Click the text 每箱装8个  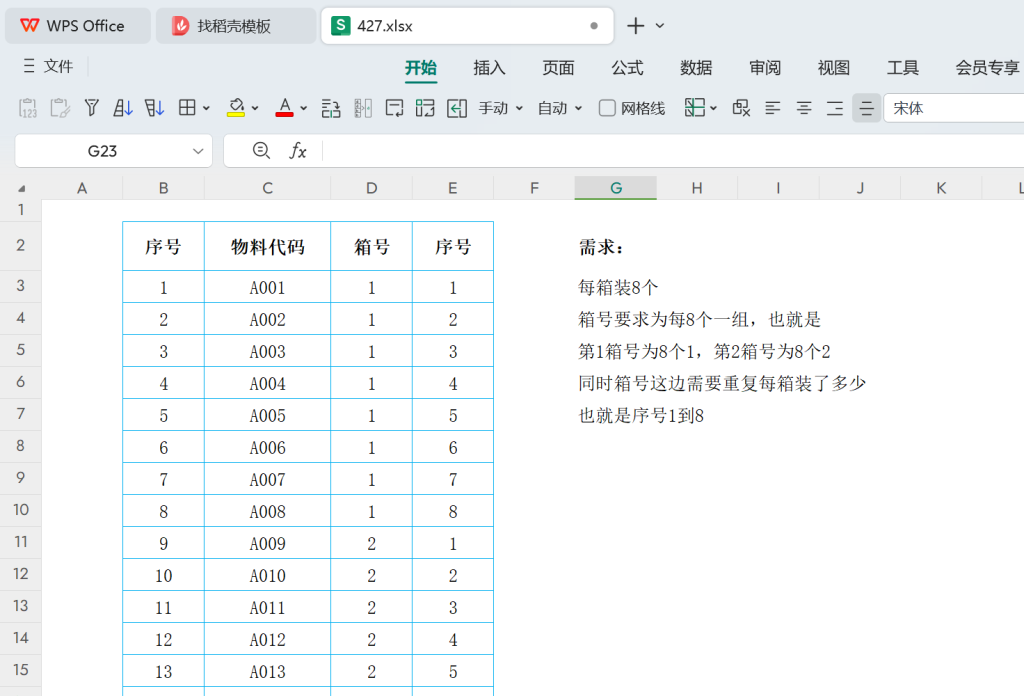[618, 287]
